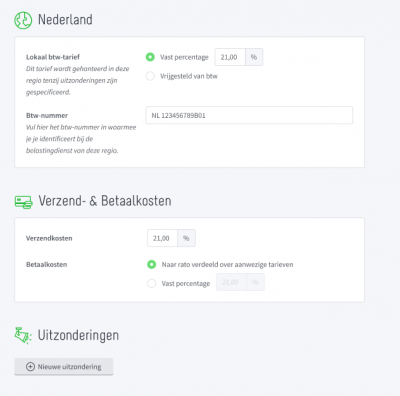400x396 pixels.
Task: Click the credit card icon beside Verzend- & Betaalkosten
Action: 23,202
